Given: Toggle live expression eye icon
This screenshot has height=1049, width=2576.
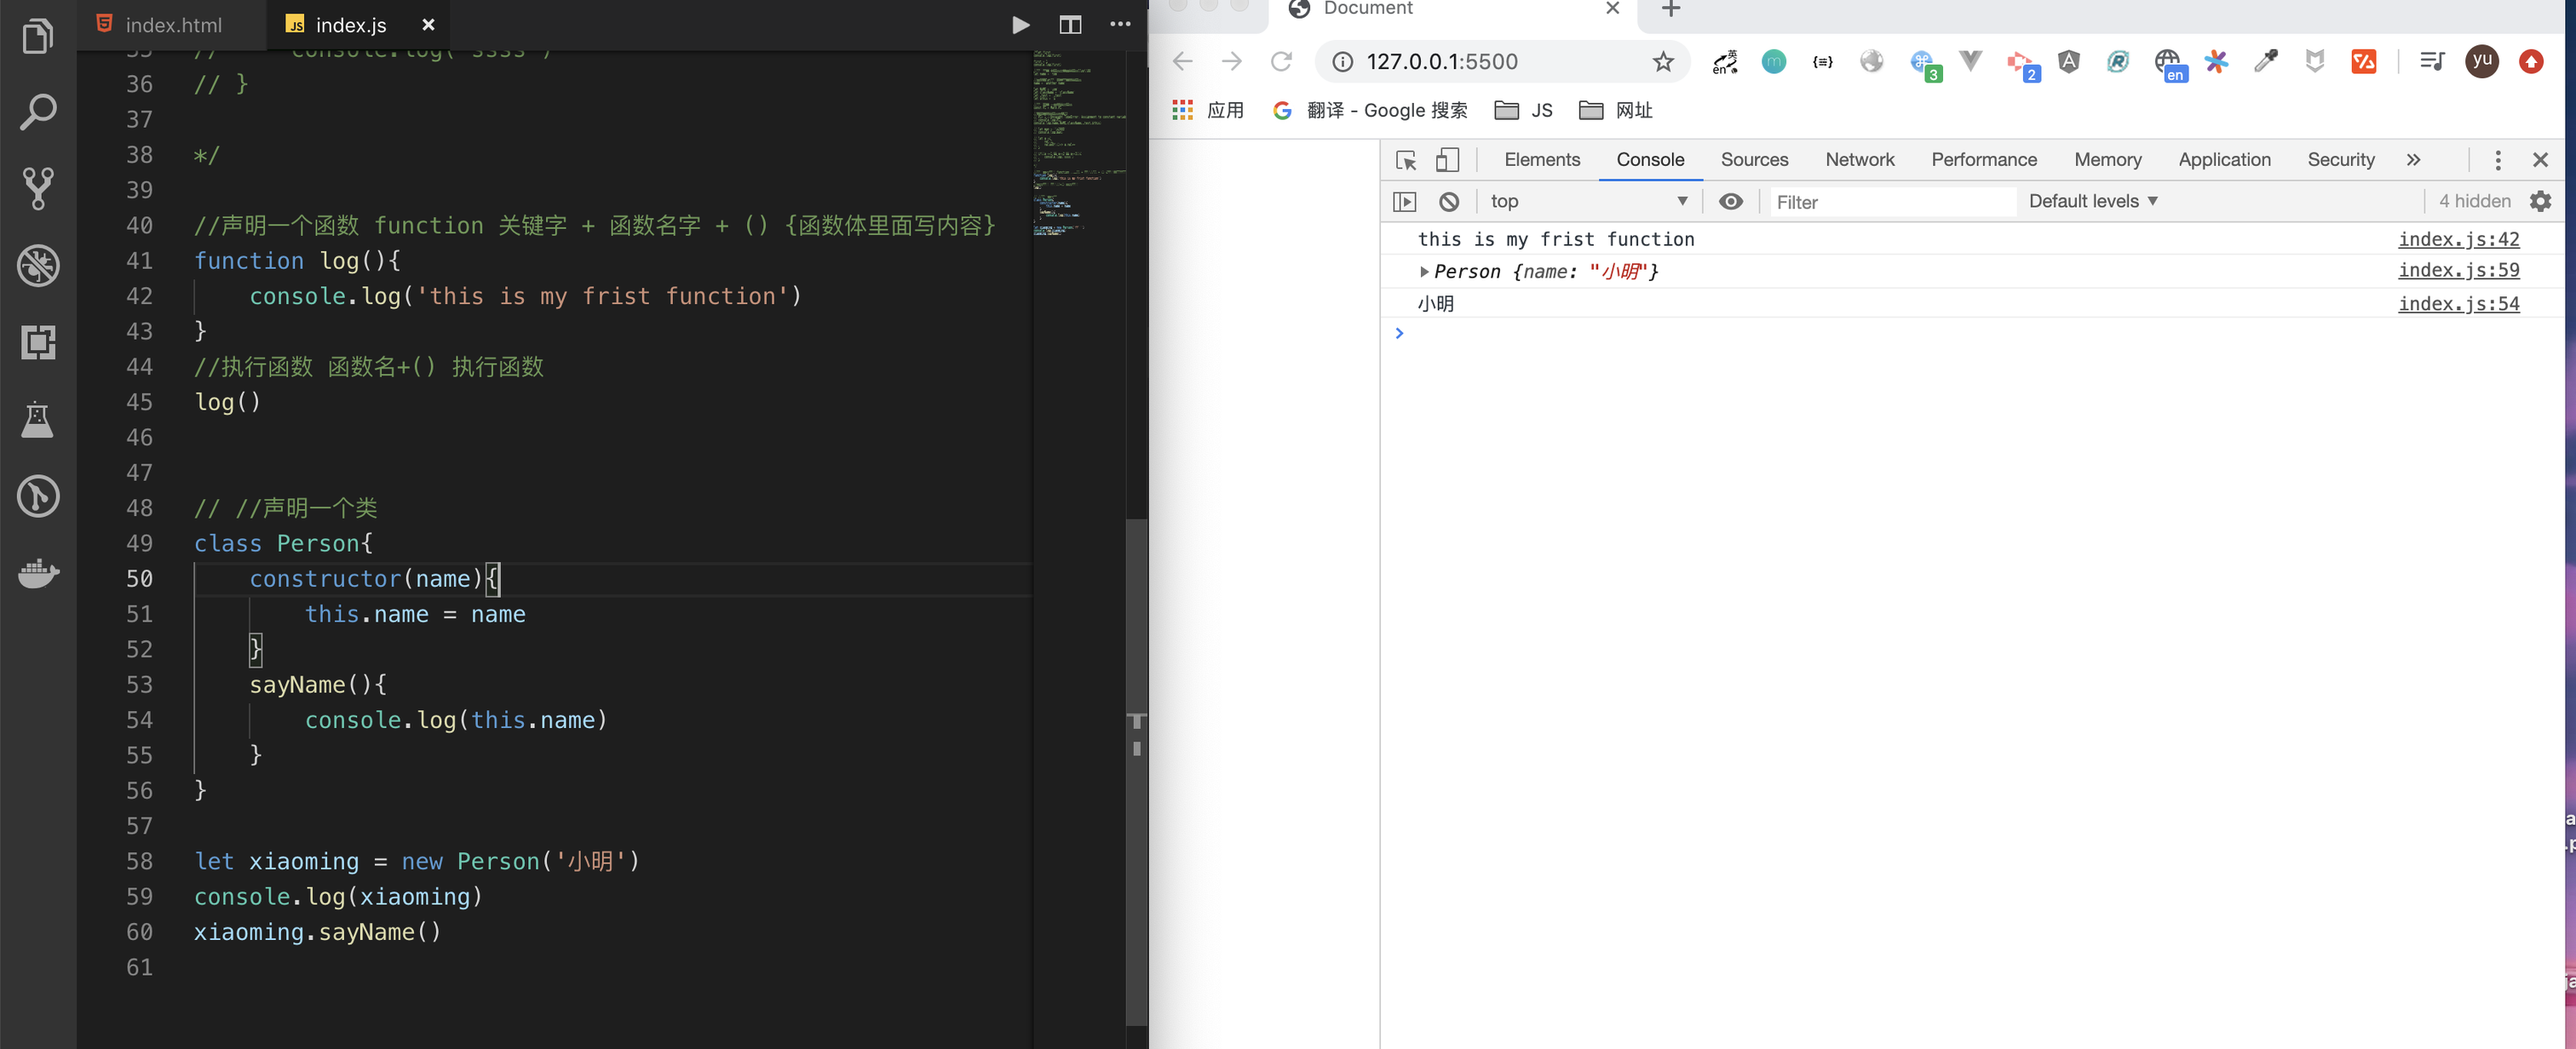Looking at the screenshot, I should 1730,202.
